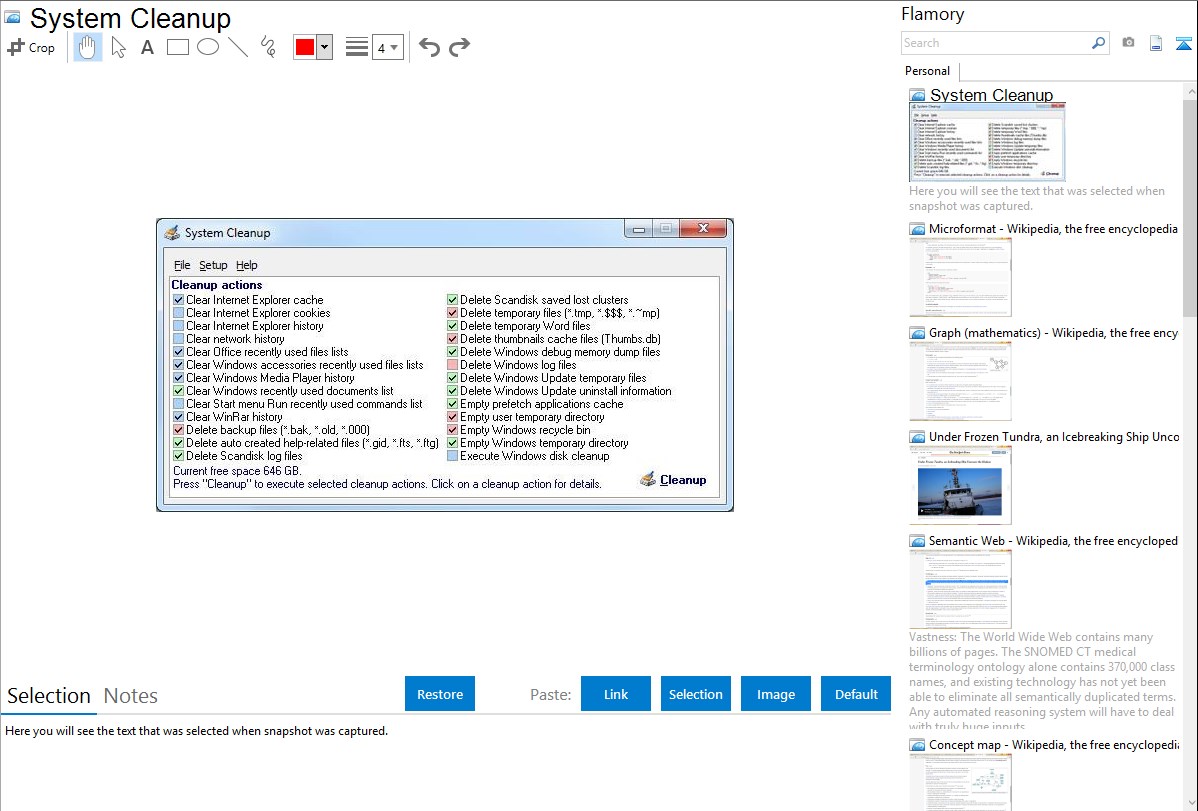
Task: Toggle Delete backup files checkbox
Action: click(178, 430)
